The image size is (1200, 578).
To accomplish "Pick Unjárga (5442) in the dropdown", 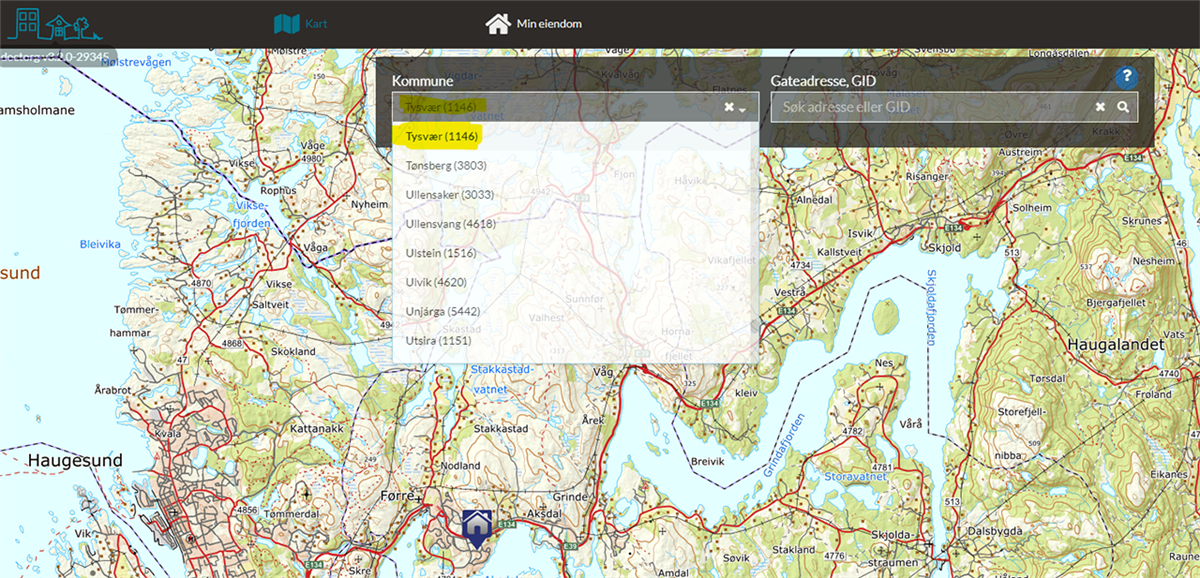I will [x=576, y=312].
